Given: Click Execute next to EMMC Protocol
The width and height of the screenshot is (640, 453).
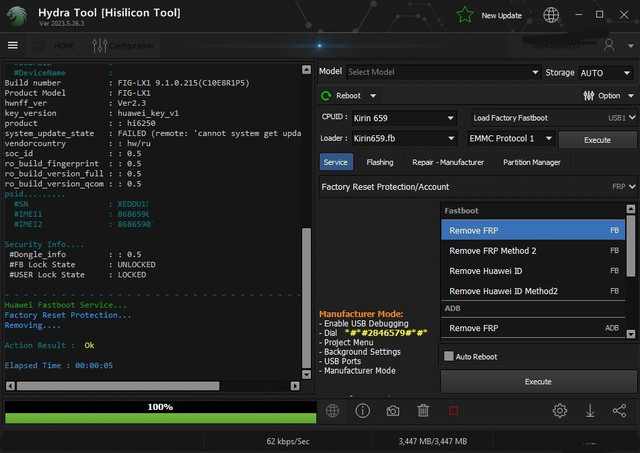Looking at the screenshot, I should (x=597, y=140).
